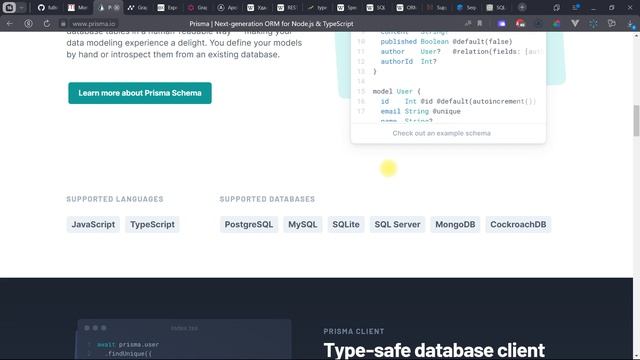This screenshot has width=640, height=360.
Task: Switch to the 'Apo' tab
Action: coord(227,8)
